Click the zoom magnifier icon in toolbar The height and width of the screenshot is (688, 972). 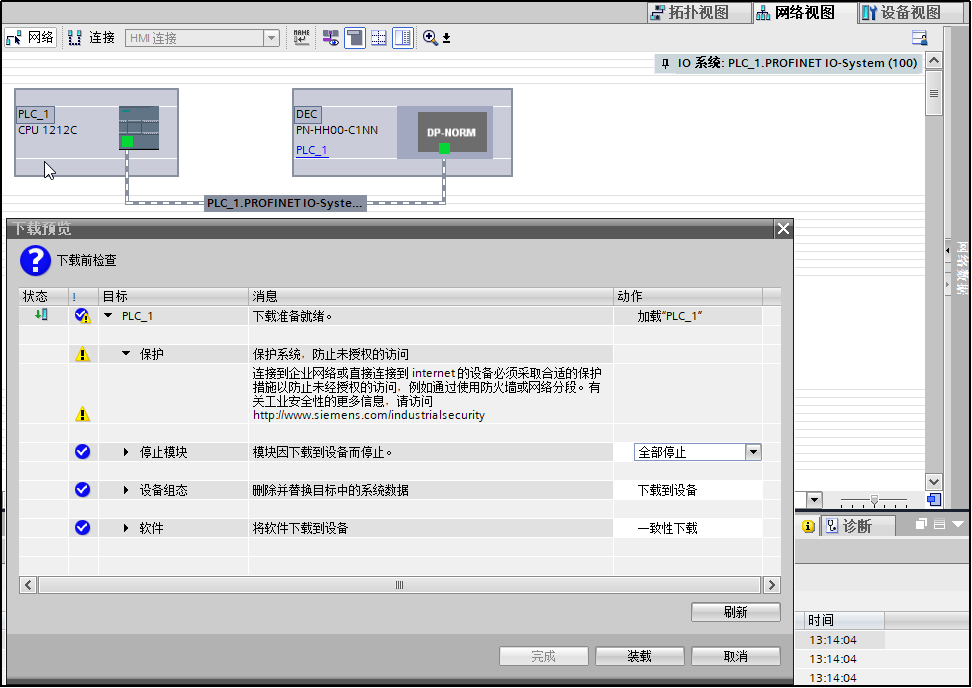[x=430, y=38]
